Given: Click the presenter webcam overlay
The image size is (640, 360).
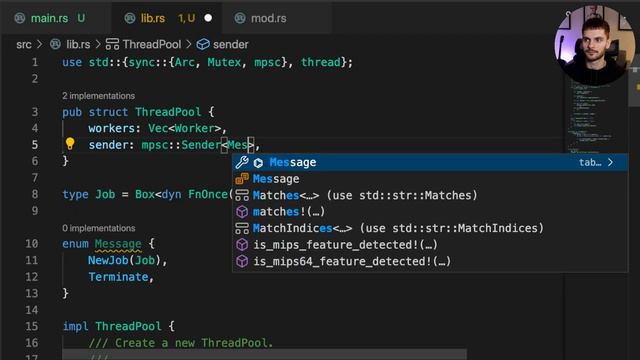Looking at the screenshot, I should (594, 44).
